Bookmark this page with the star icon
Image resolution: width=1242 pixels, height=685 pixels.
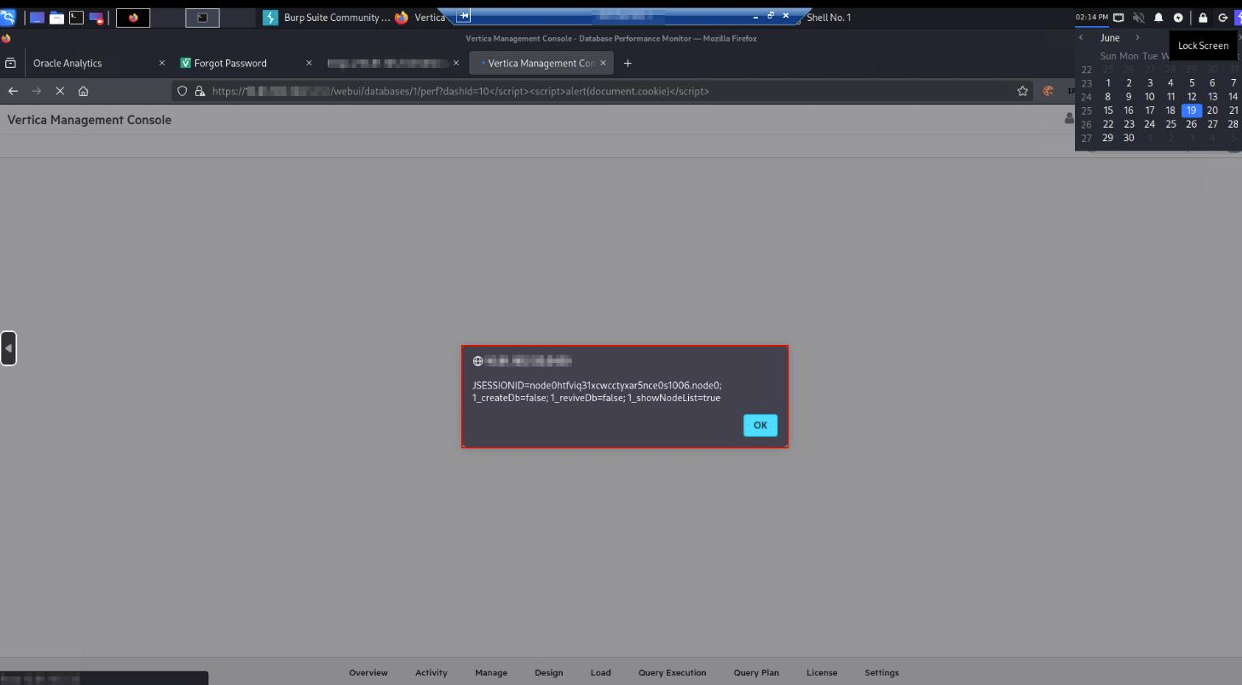[x=1022, y=91]
